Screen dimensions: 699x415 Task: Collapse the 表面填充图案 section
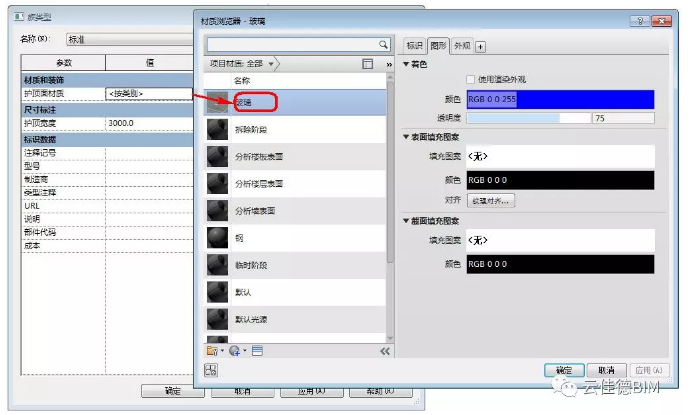pyautogui.click(x=406, y=137)
